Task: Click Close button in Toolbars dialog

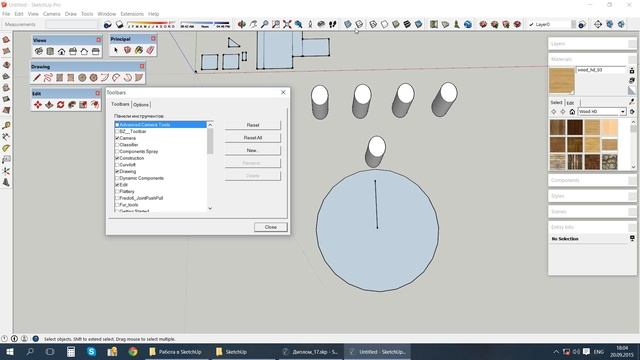Action: (271, 227)
